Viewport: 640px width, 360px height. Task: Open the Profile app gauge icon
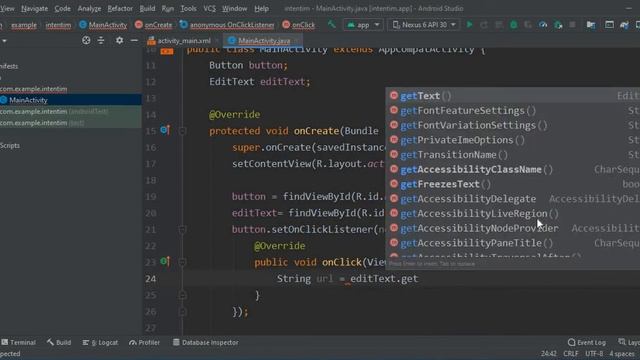543,25
